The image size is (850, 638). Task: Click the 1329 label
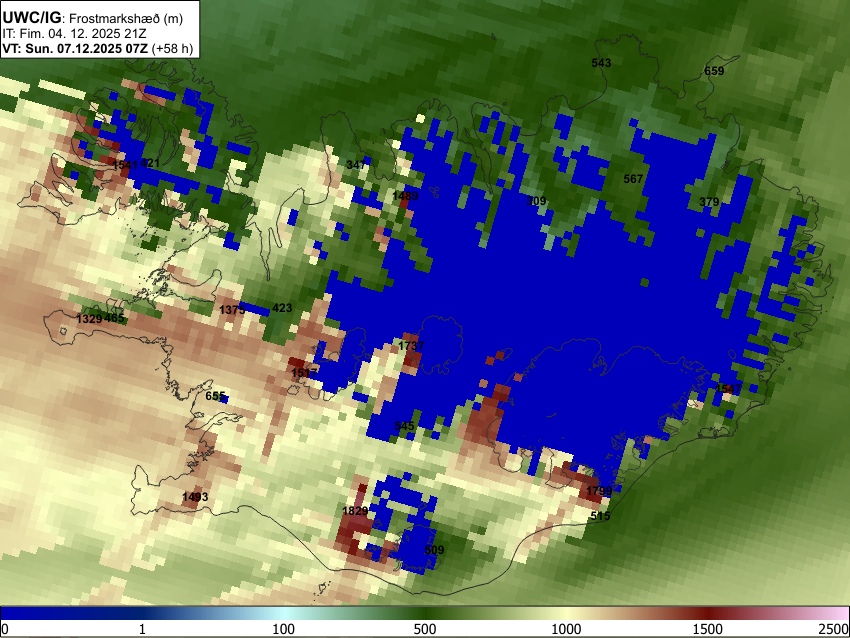89,319
